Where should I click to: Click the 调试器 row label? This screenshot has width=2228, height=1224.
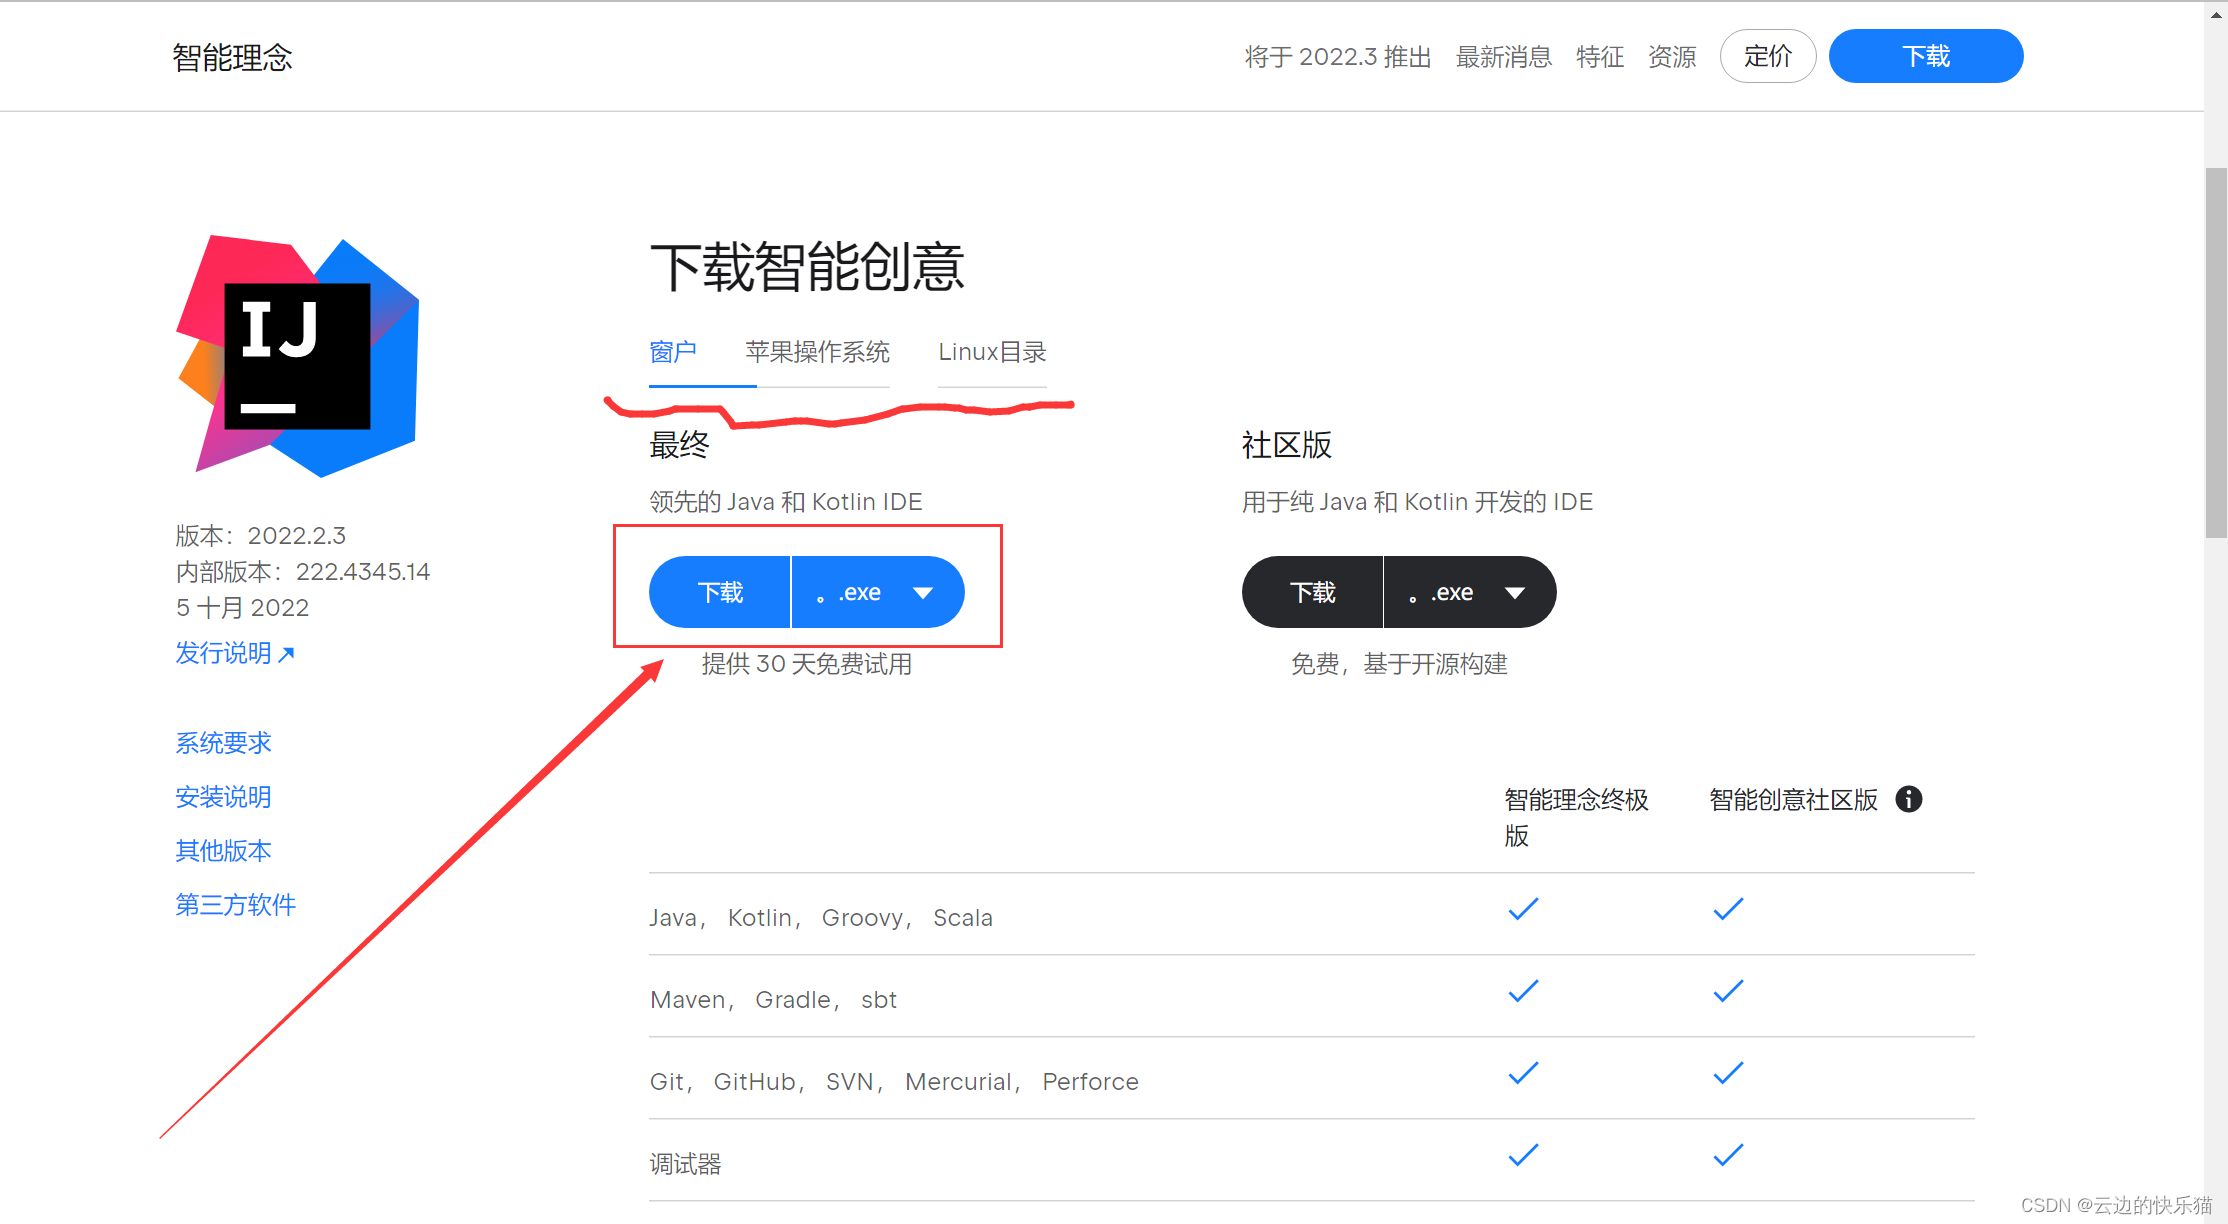[x=685, y=1164]
